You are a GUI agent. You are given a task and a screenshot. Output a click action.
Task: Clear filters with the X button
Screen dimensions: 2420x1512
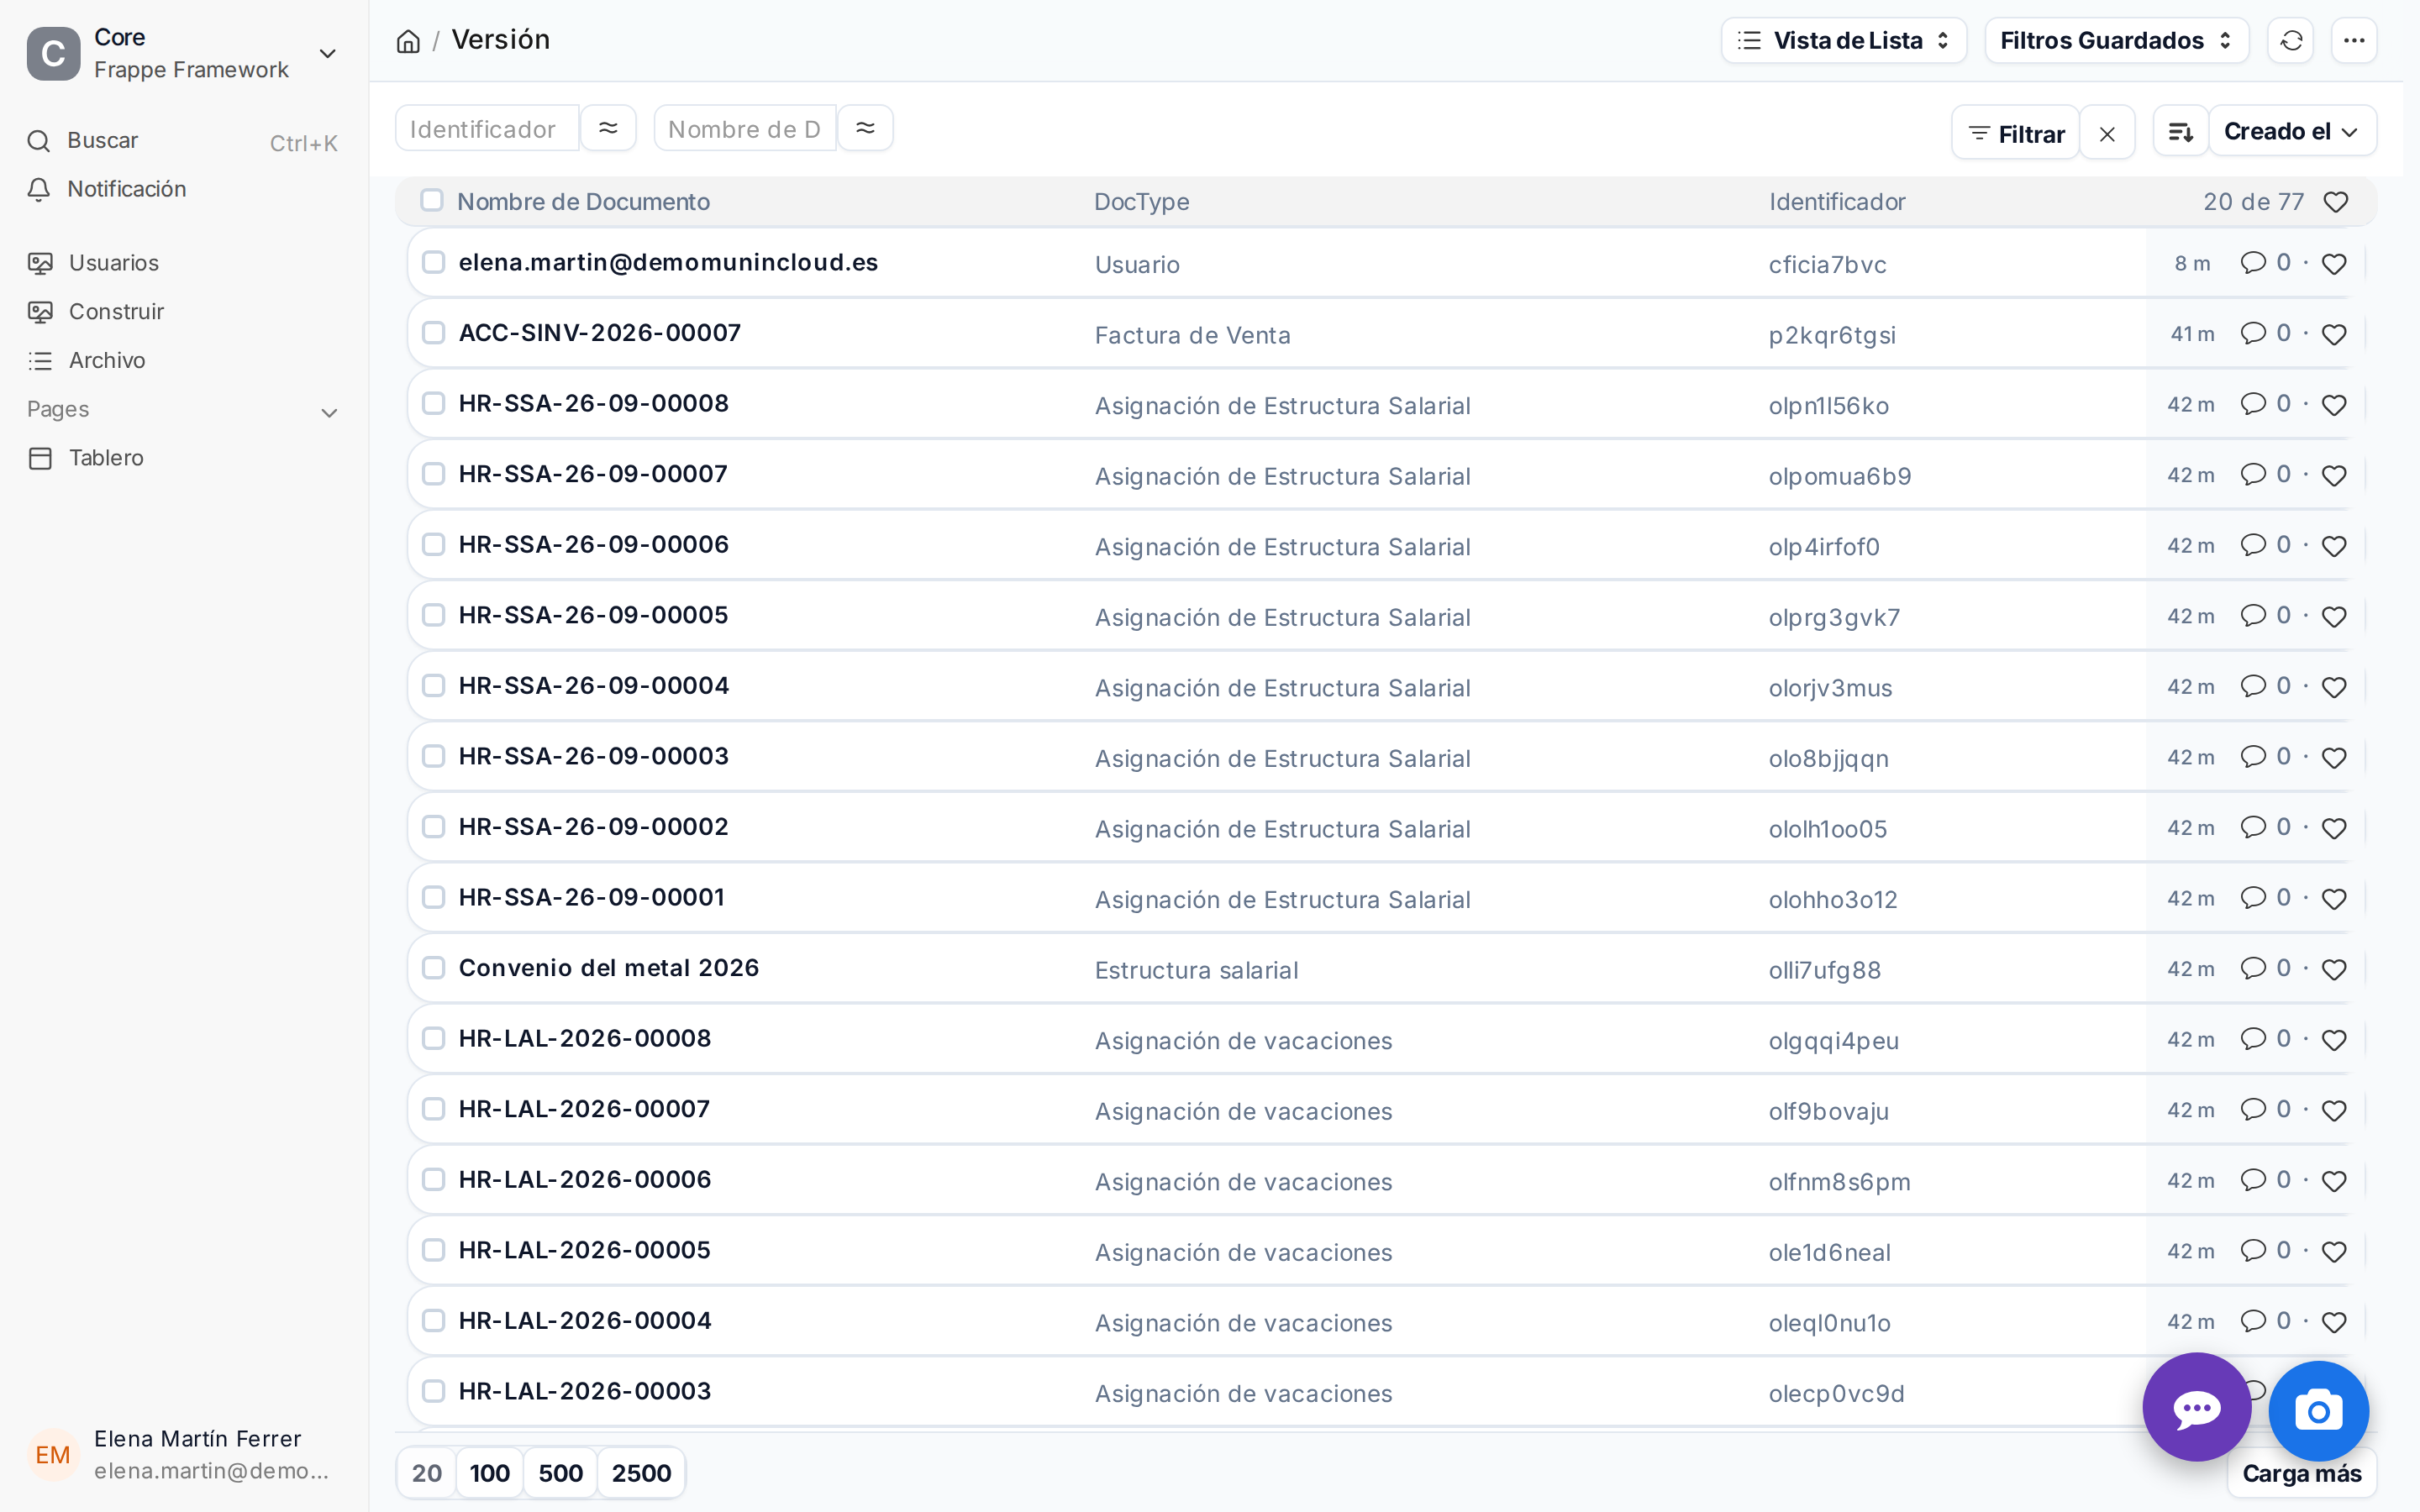2107,134
